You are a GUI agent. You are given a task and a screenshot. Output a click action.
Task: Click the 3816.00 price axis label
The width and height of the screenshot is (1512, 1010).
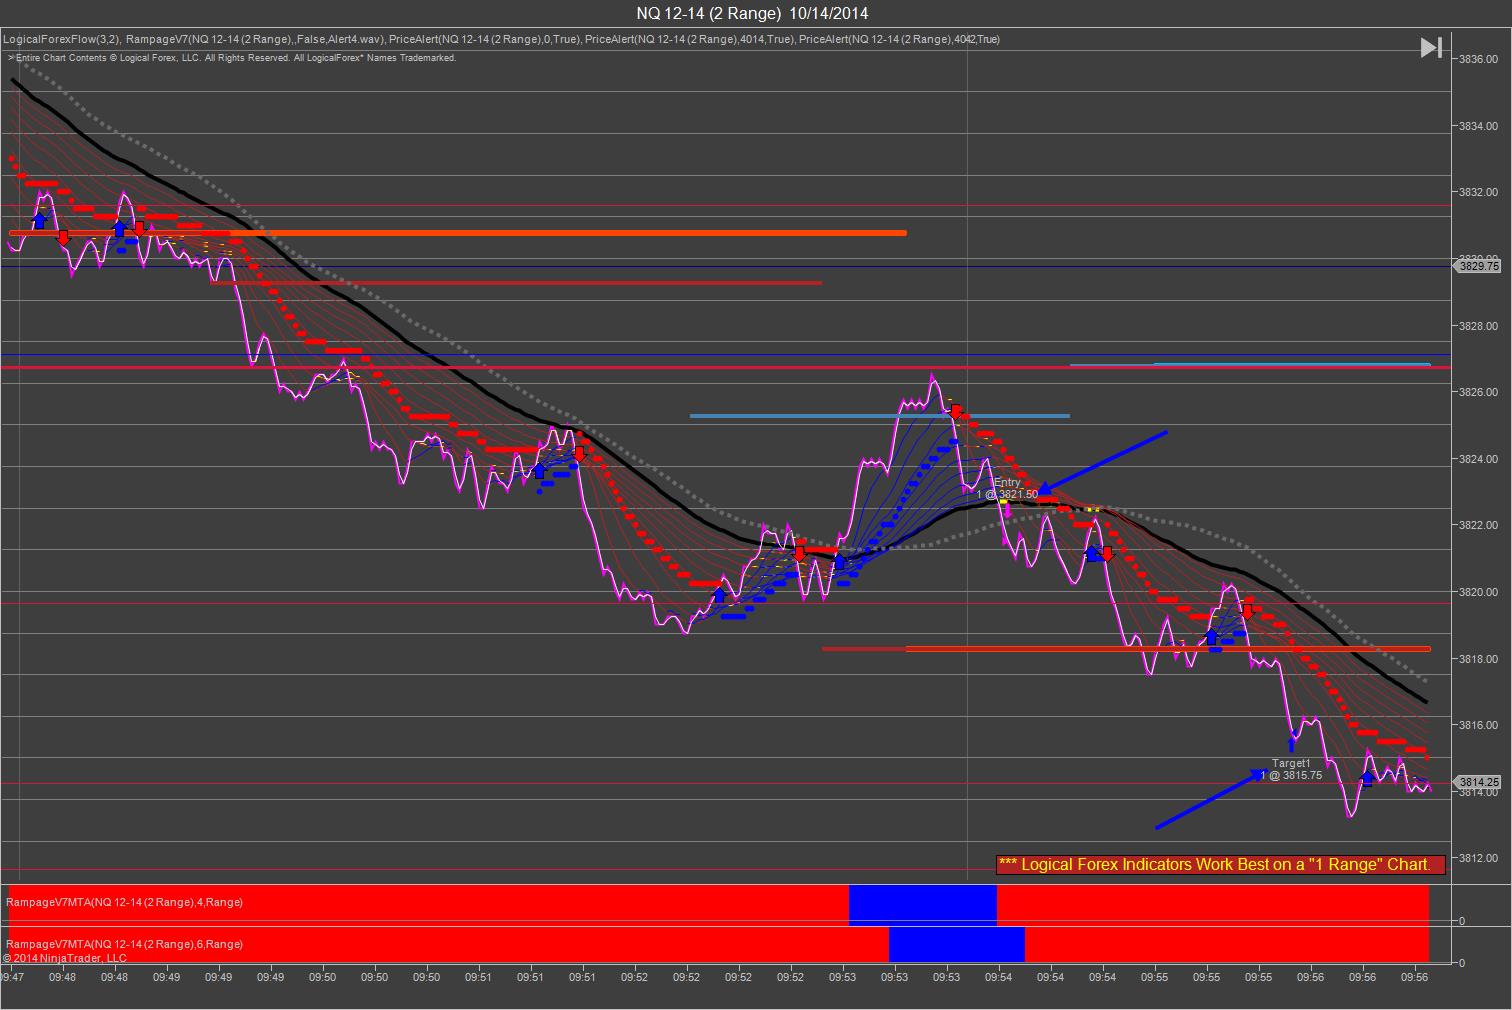pos(1478,725)
